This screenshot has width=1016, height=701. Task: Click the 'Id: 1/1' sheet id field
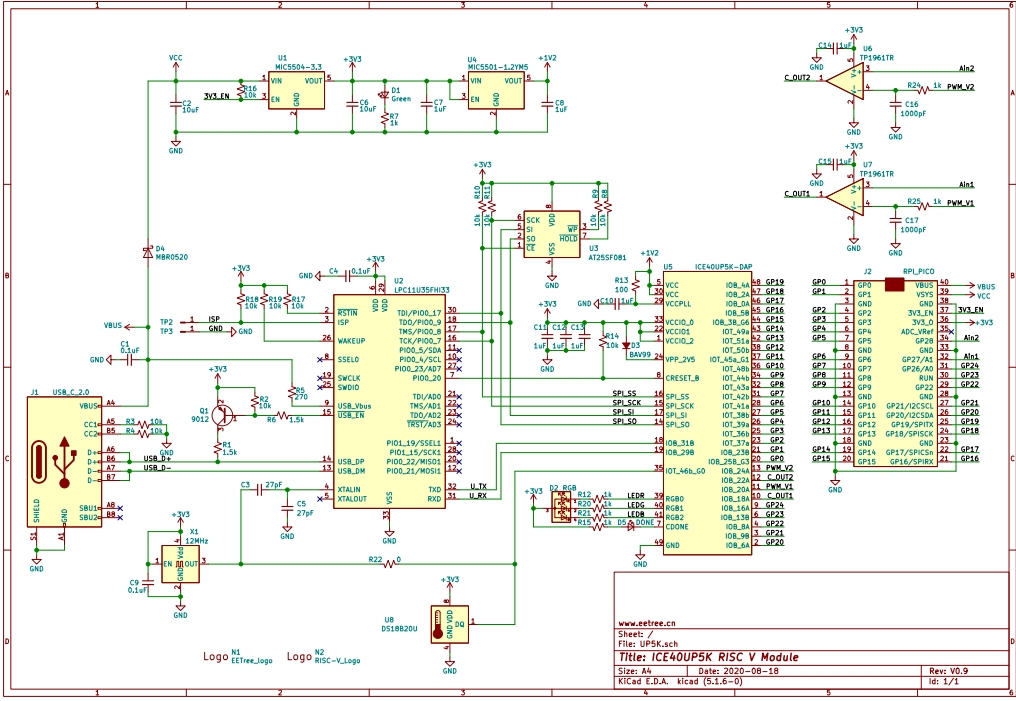[944, 682]
